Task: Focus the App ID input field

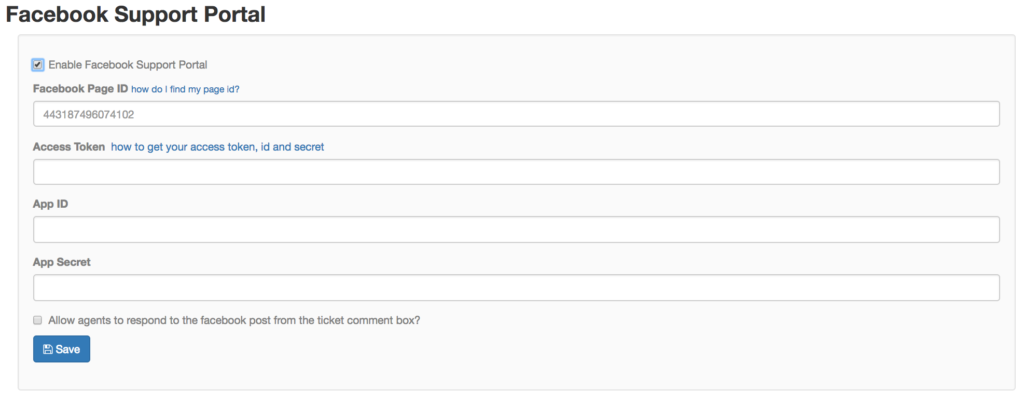Action: pos(516,230)
